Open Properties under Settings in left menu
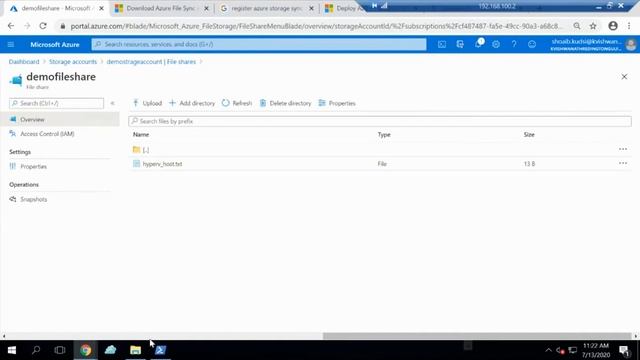The width and height of the screenshot is (640, 360). [33, 167]
